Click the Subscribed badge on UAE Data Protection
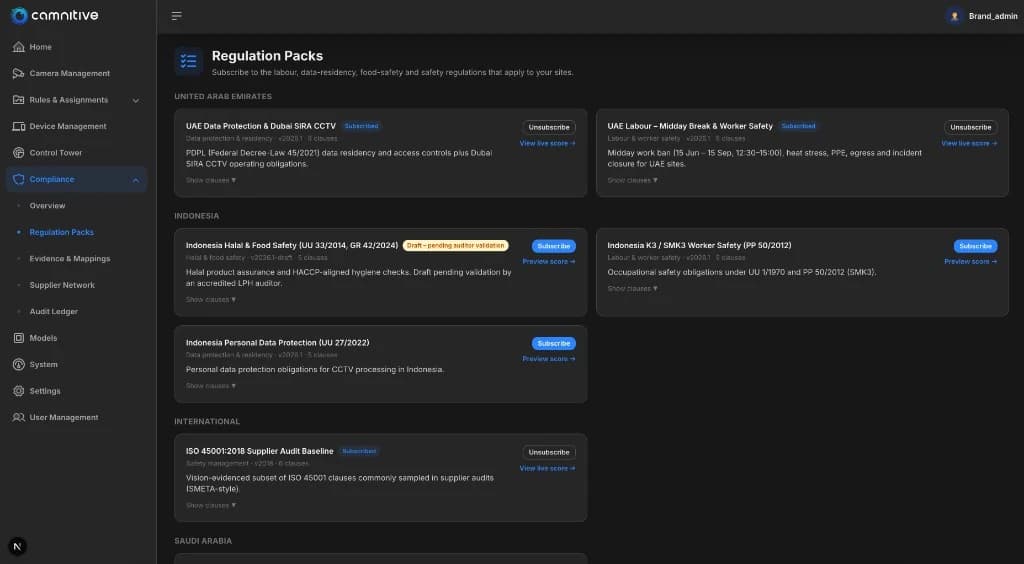 click(361, 126)
